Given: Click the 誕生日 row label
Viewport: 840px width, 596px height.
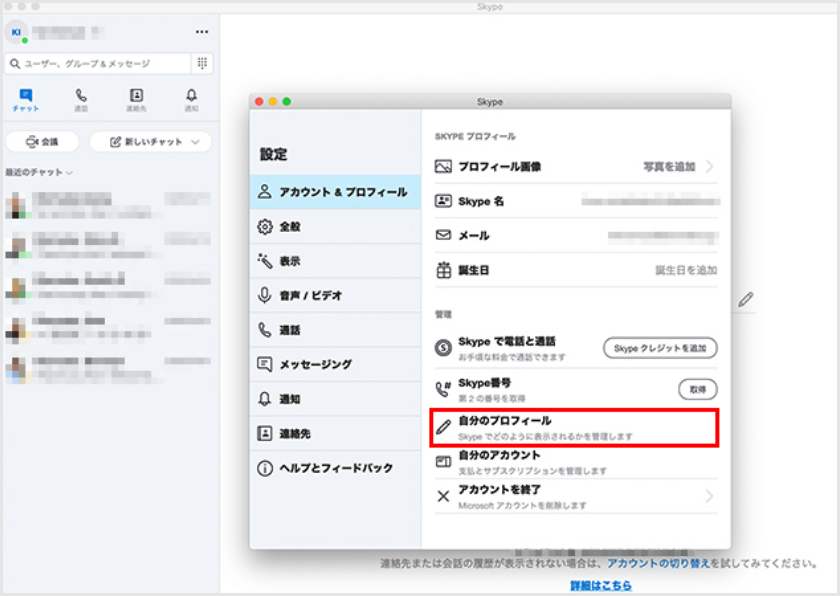Looking at the screenshot, I should tap(474, 270).
